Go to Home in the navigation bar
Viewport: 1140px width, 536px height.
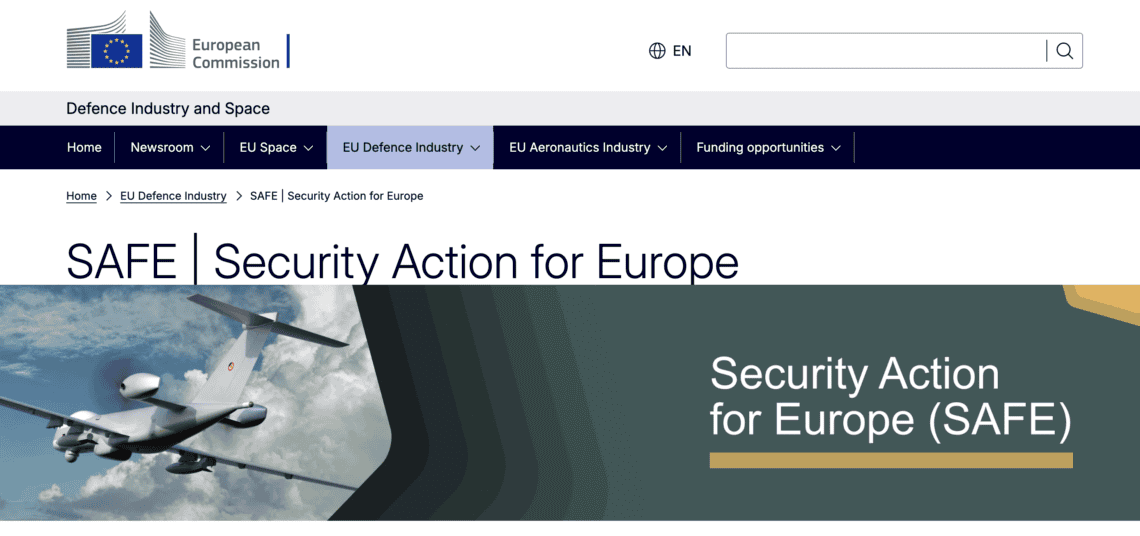84,147
